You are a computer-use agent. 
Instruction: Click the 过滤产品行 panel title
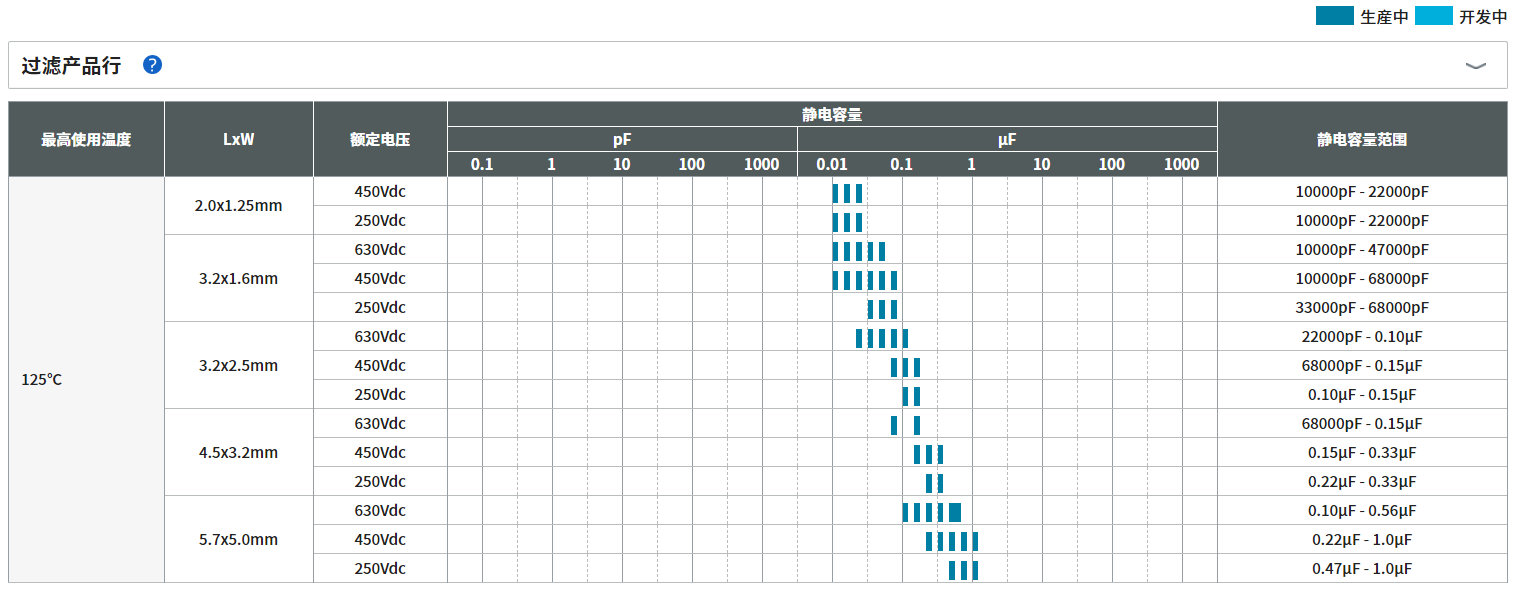[71, 66]
